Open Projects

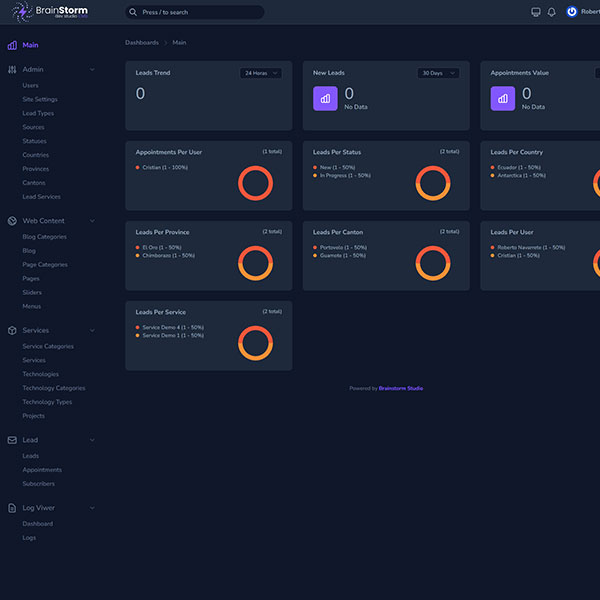coord(33,416)
